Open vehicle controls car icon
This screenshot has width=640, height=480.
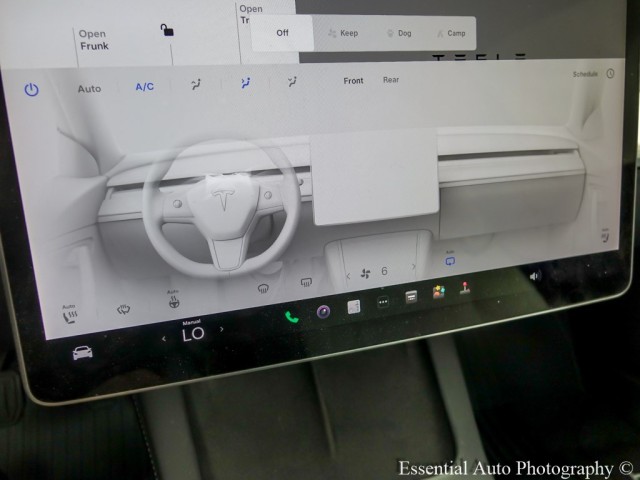coord(82,352)
